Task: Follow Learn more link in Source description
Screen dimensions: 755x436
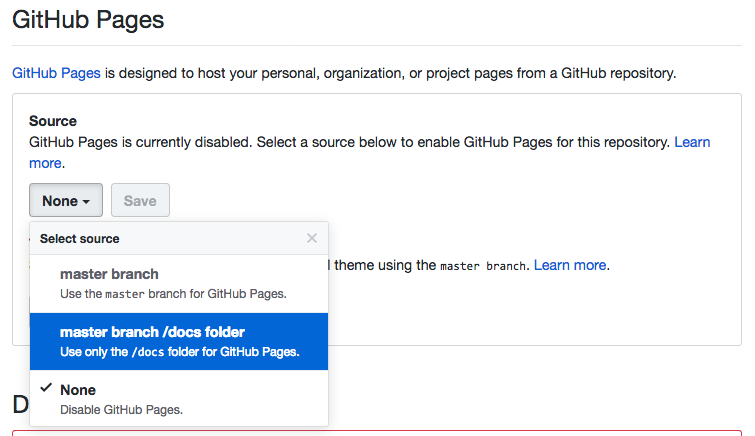Action: [692, 142]
